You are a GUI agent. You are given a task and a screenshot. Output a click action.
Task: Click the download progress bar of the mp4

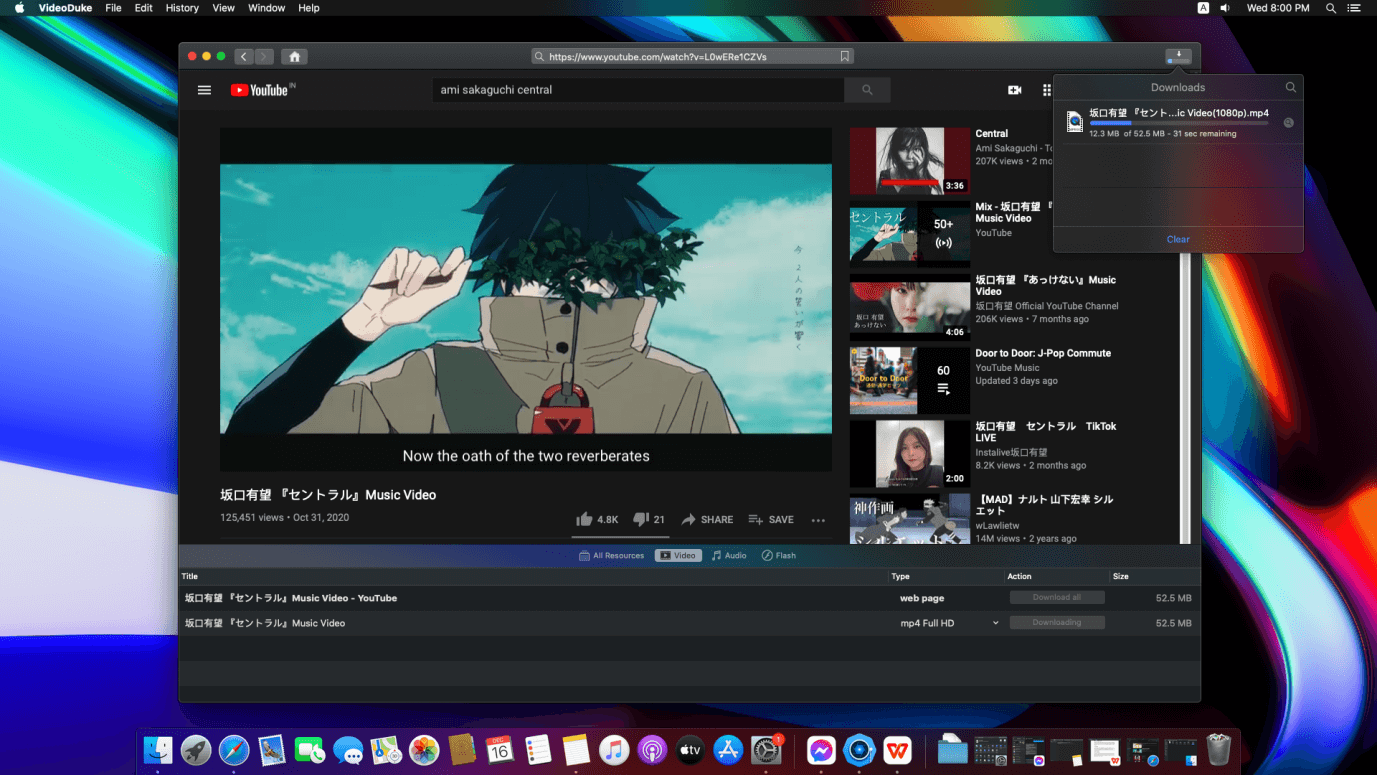point(1179,123)
